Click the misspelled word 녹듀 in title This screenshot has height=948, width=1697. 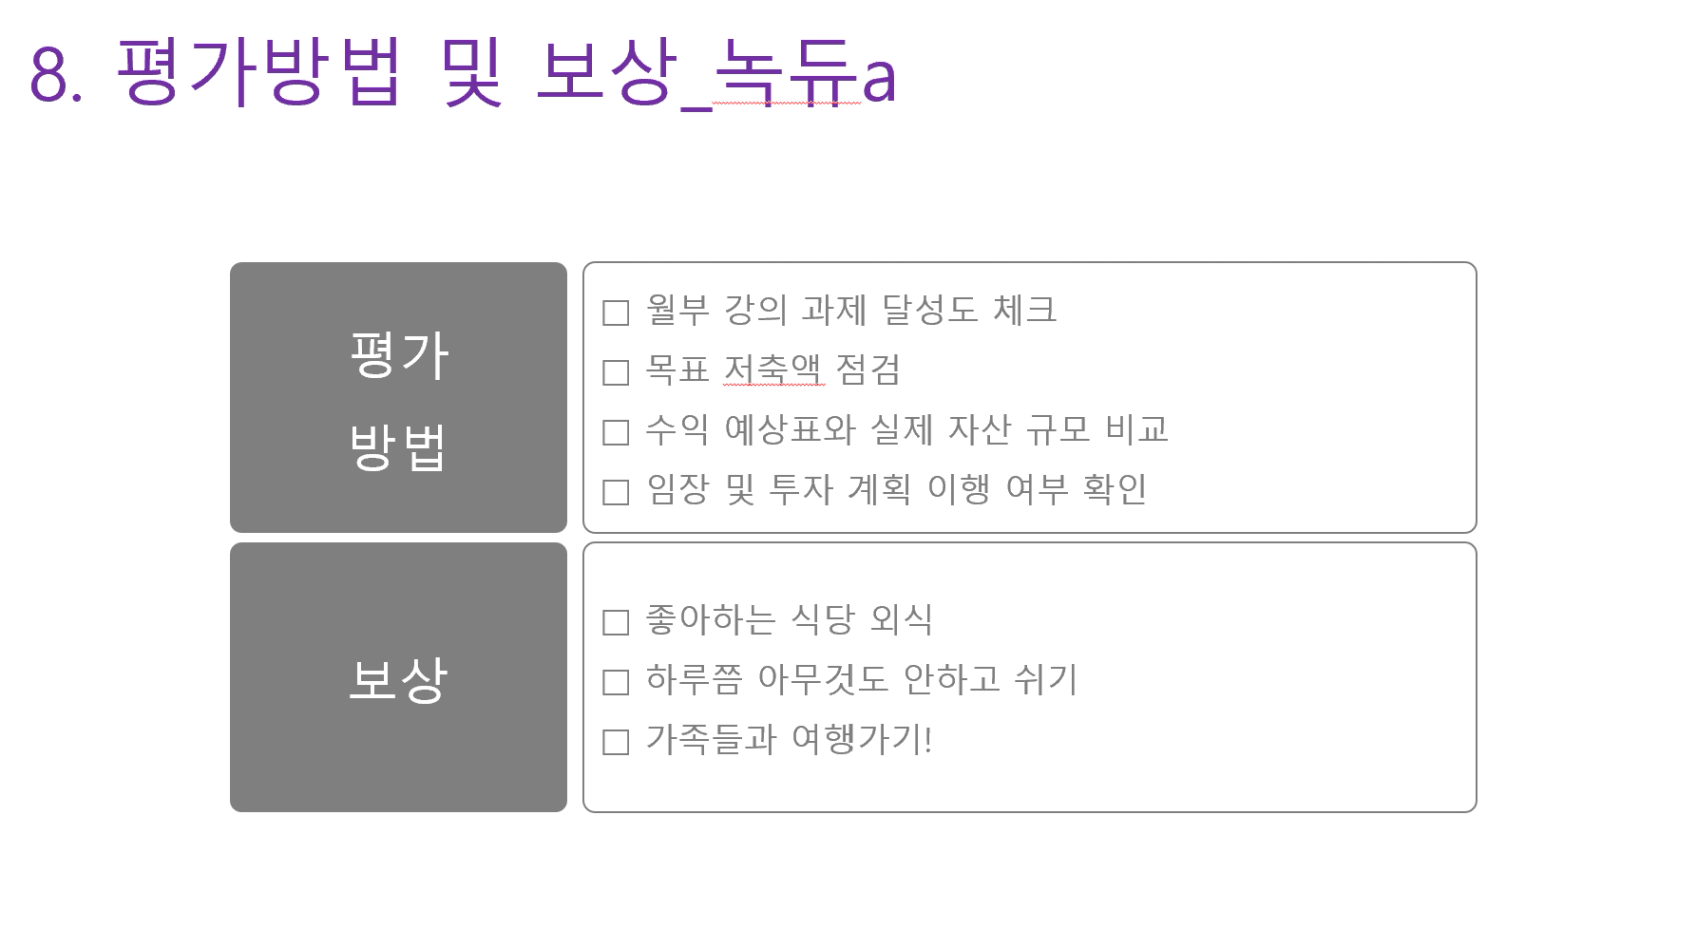click(x=789, y=72)
